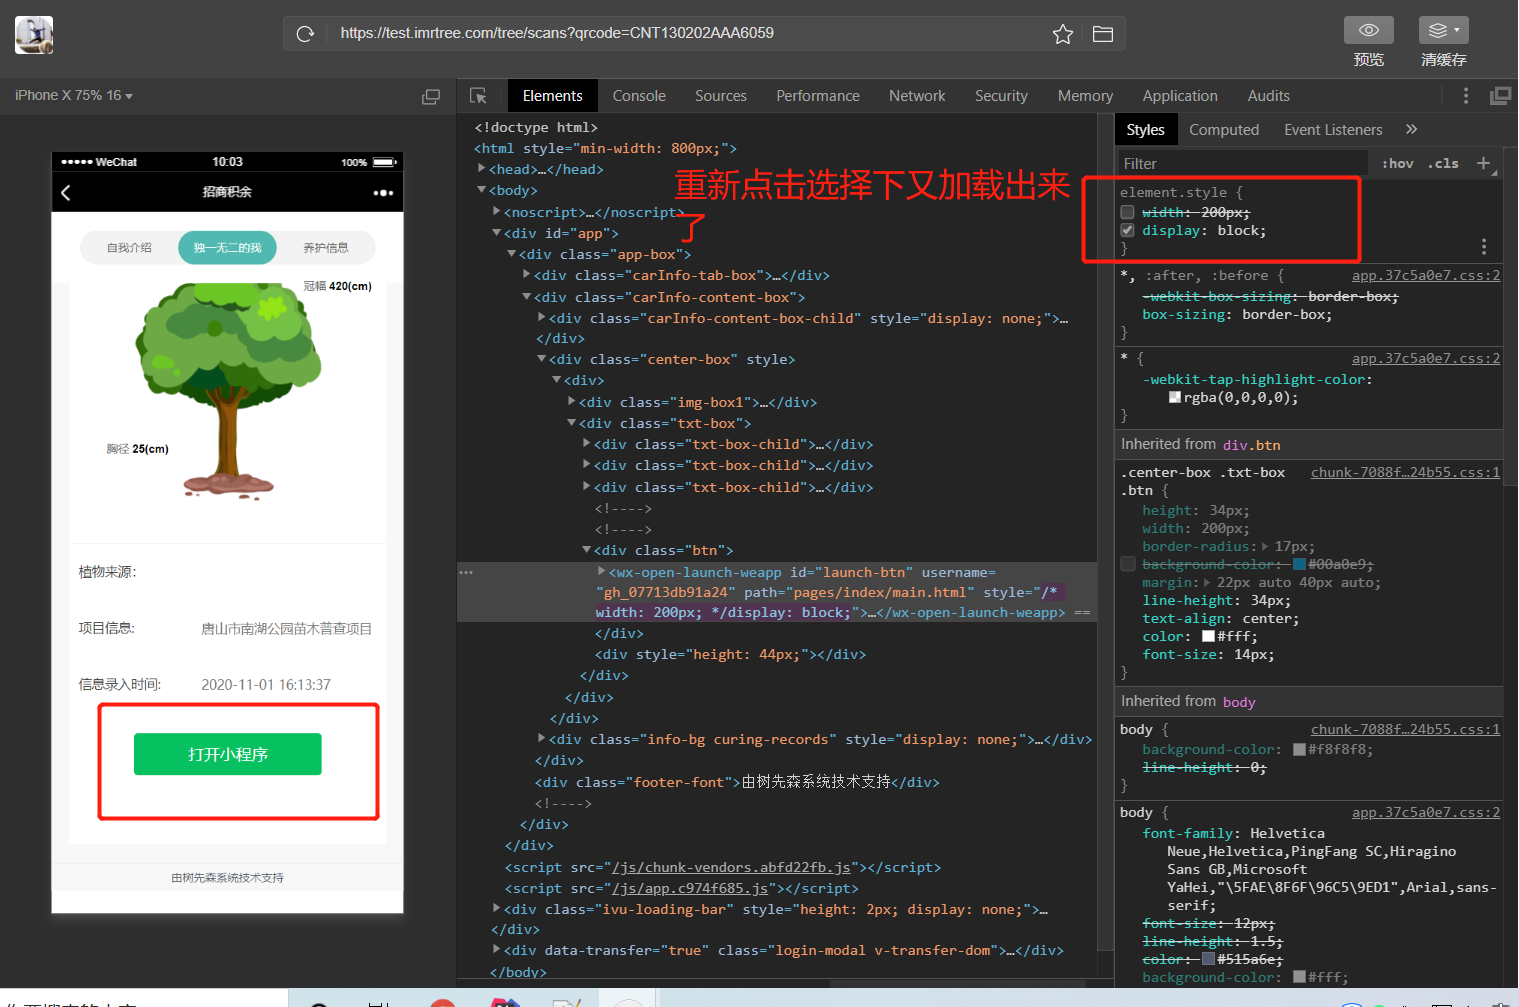
Task: Expand the margin shorthand triangle
Action: (1207, 582)
